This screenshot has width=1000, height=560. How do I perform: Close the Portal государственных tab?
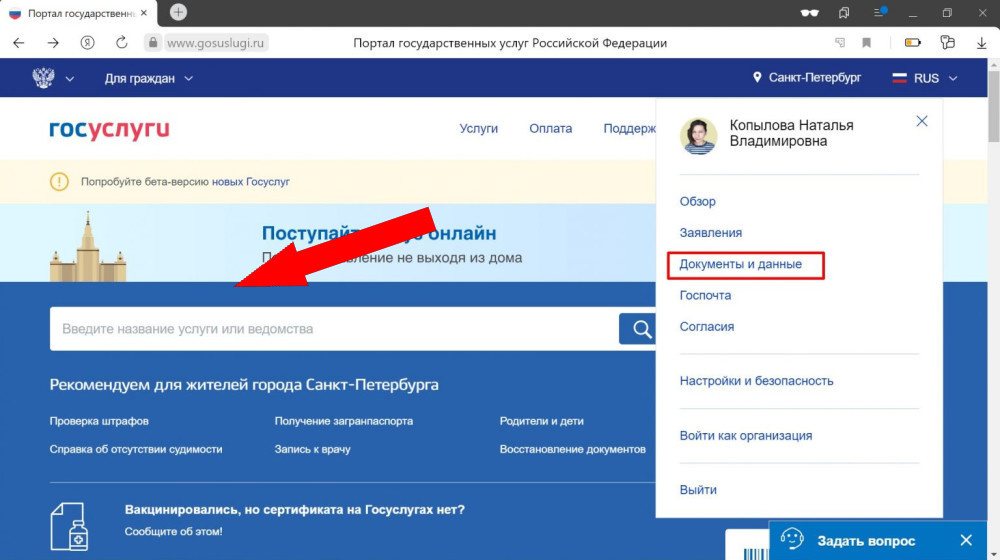[143, 13]
